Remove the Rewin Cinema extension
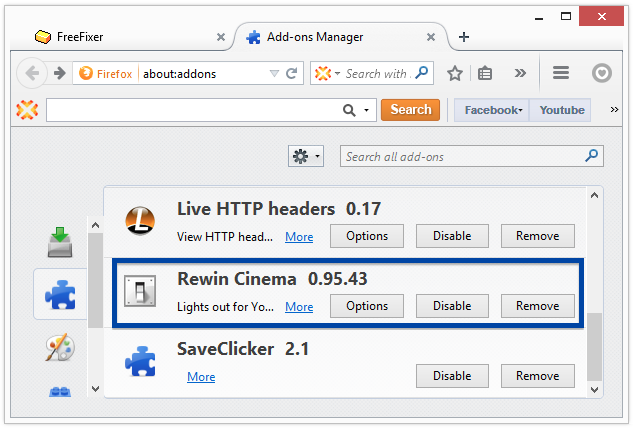 click(538, 306)
